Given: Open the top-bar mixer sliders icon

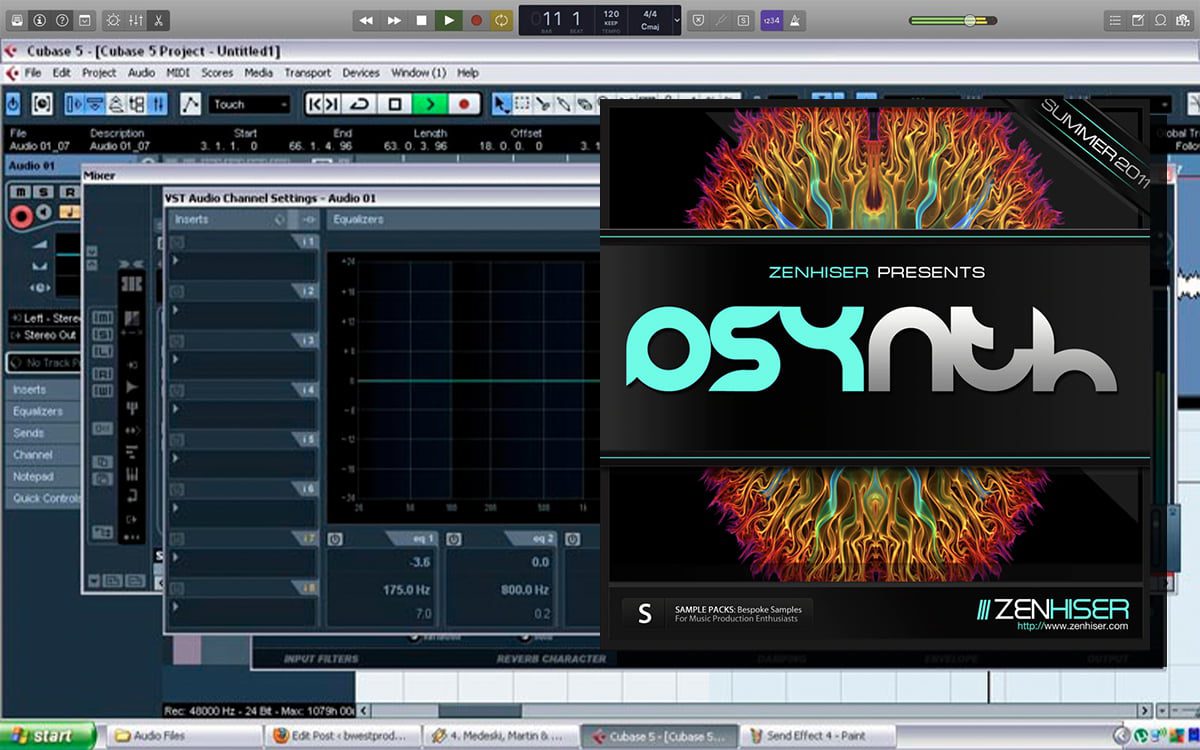Looking at the screenshot, I should [x=135, y=20].
